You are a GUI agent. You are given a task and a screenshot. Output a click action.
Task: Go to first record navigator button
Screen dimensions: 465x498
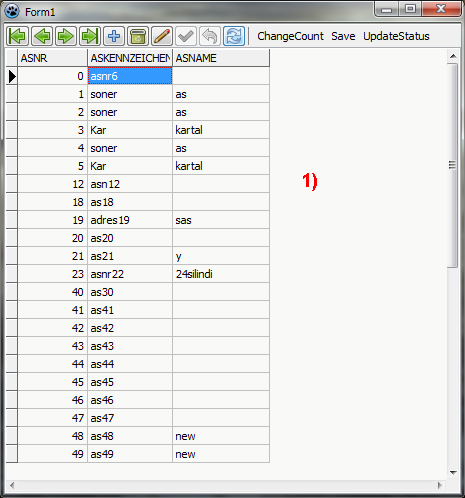(x=17, y=36)
